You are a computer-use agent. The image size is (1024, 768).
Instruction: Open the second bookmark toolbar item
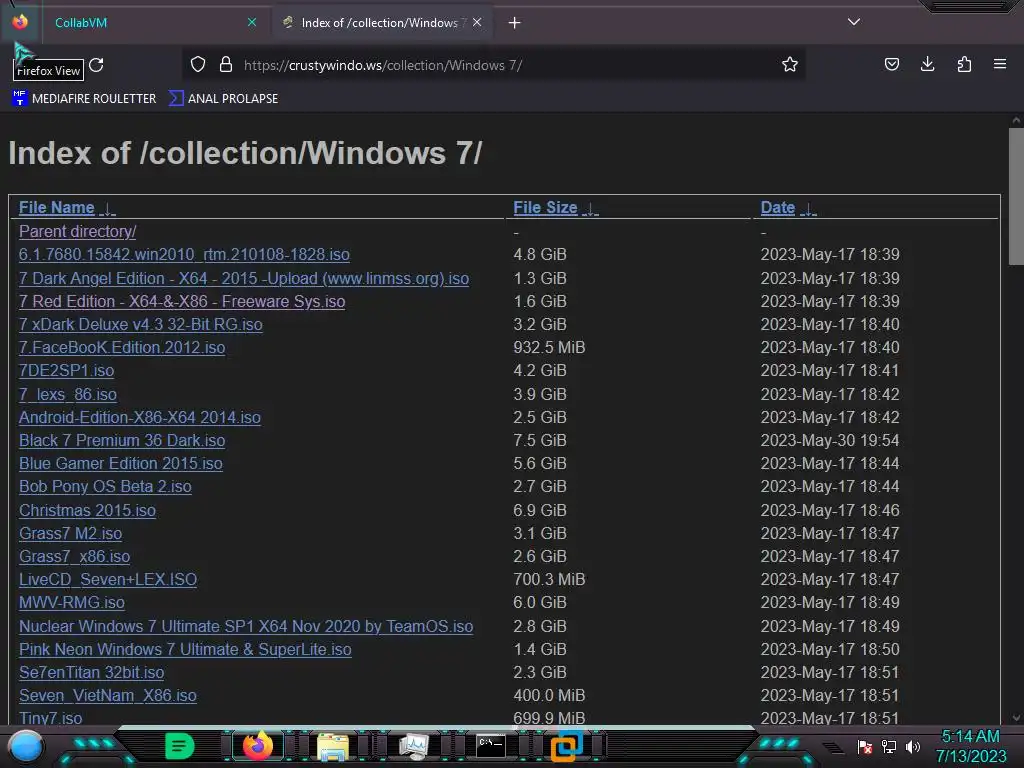pos(224,99)
